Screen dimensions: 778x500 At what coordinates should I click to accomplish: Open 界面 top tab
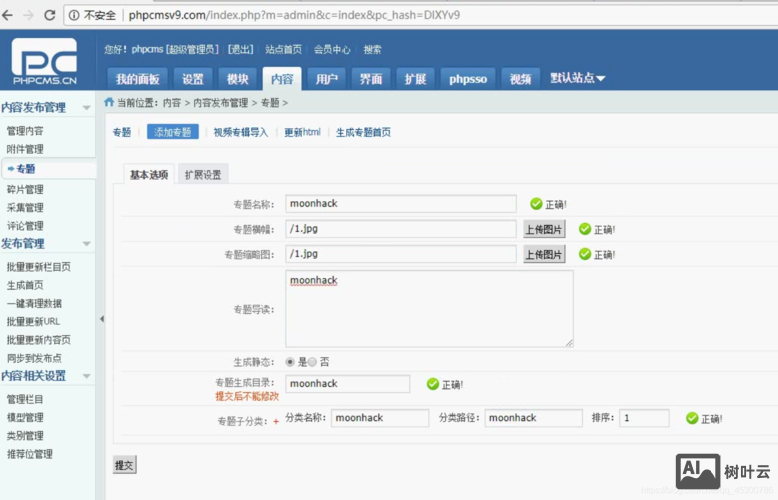(x=371, y=79)
